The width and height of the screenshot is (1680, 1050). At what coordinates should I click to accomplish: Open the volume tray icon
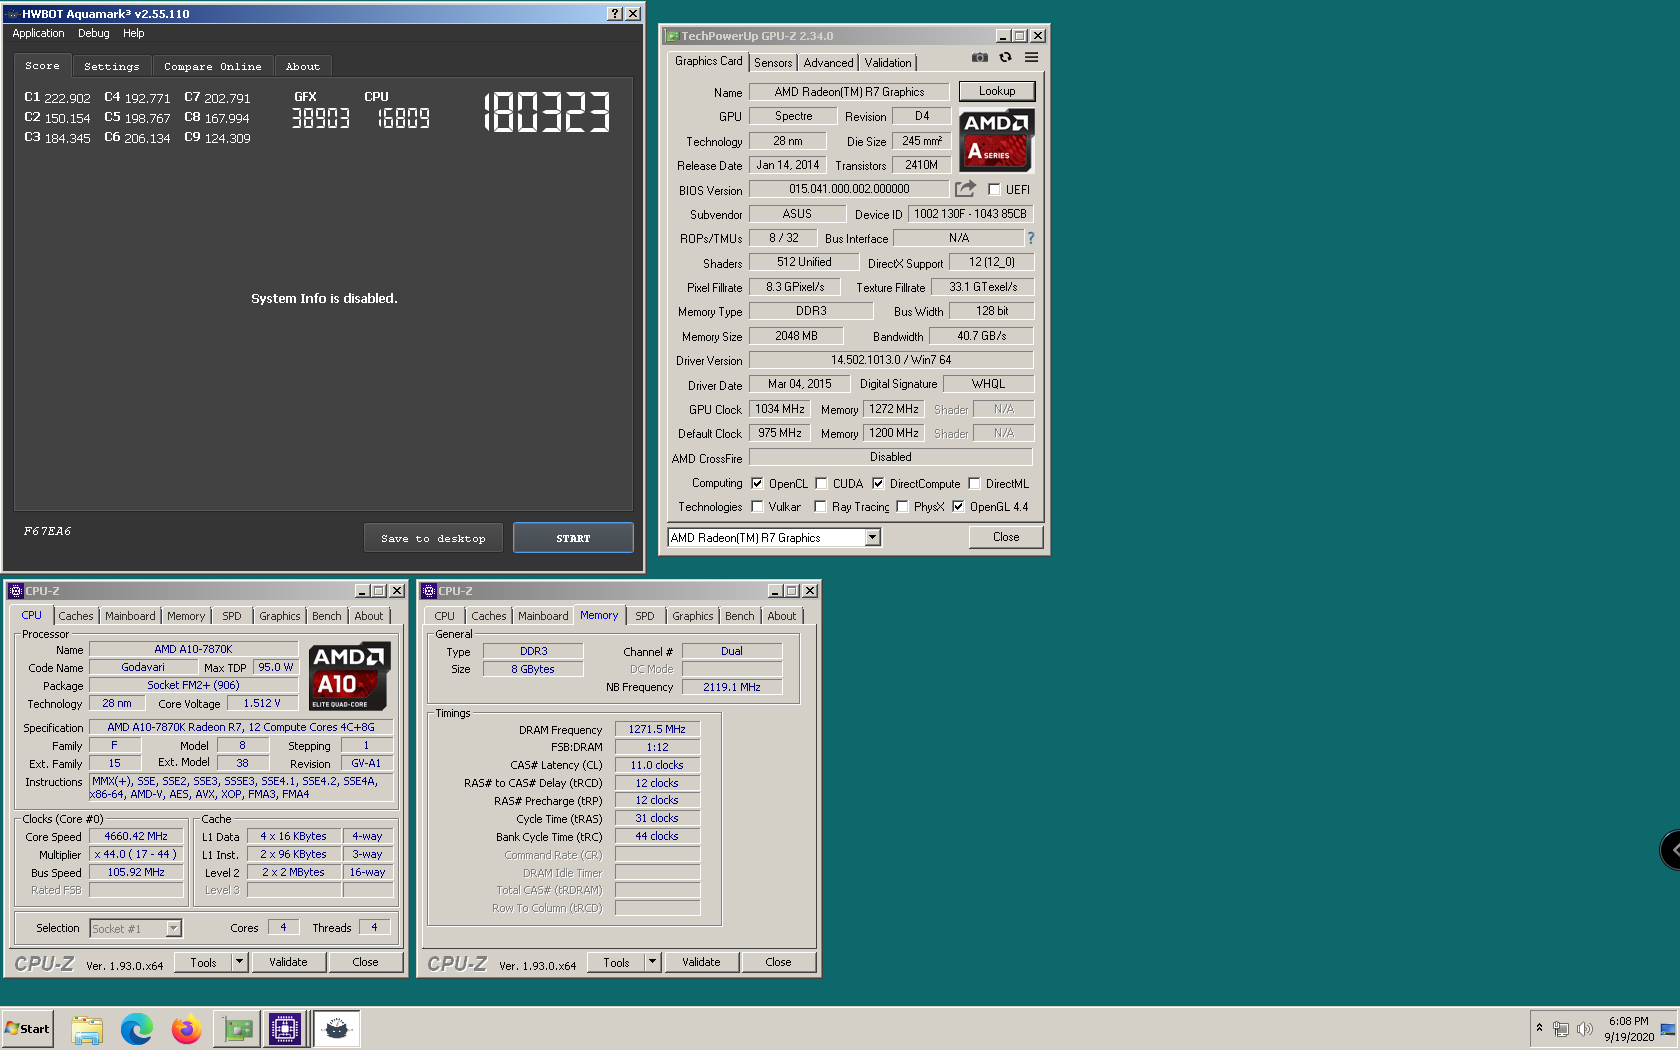(x=1585, y=1029)
